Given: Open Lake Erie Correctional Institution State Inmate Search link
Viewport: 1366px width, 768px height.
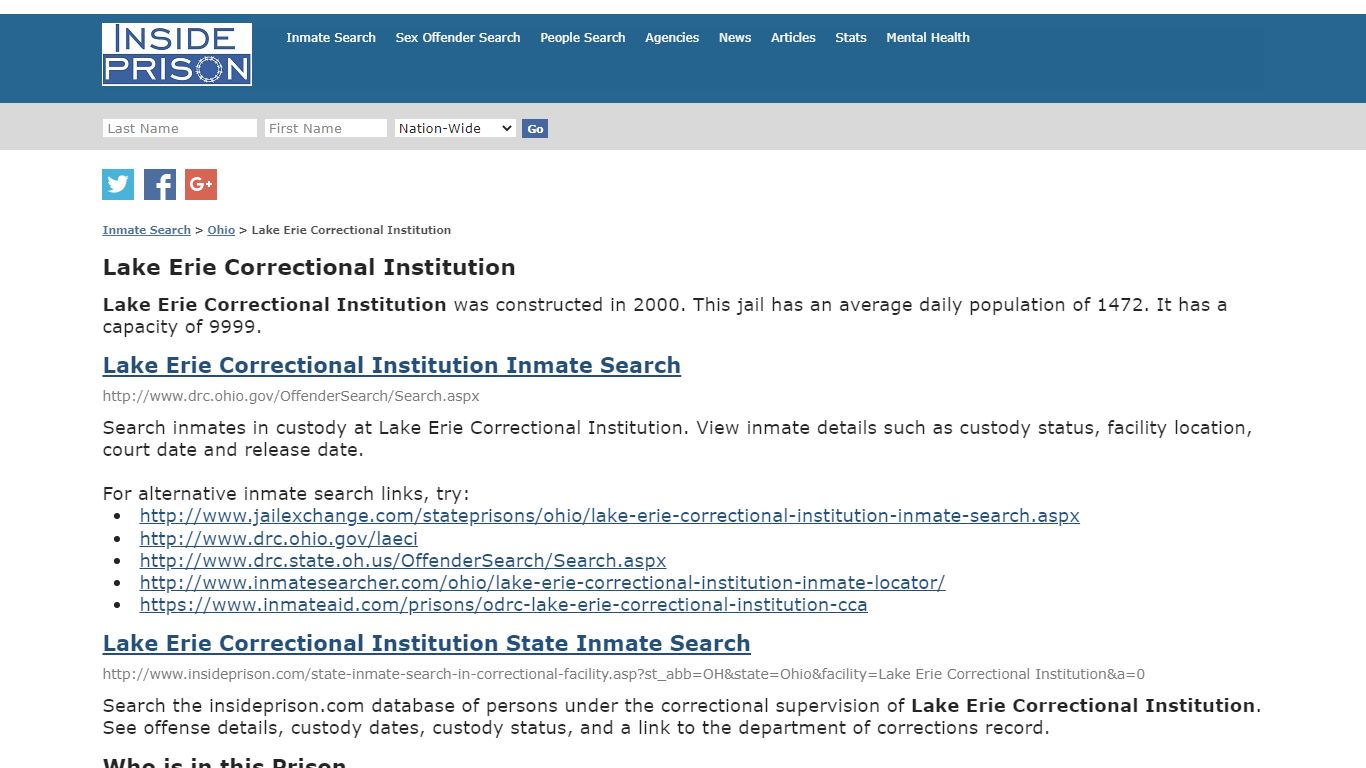Looking at the screenshot, I should click(427, 643).
